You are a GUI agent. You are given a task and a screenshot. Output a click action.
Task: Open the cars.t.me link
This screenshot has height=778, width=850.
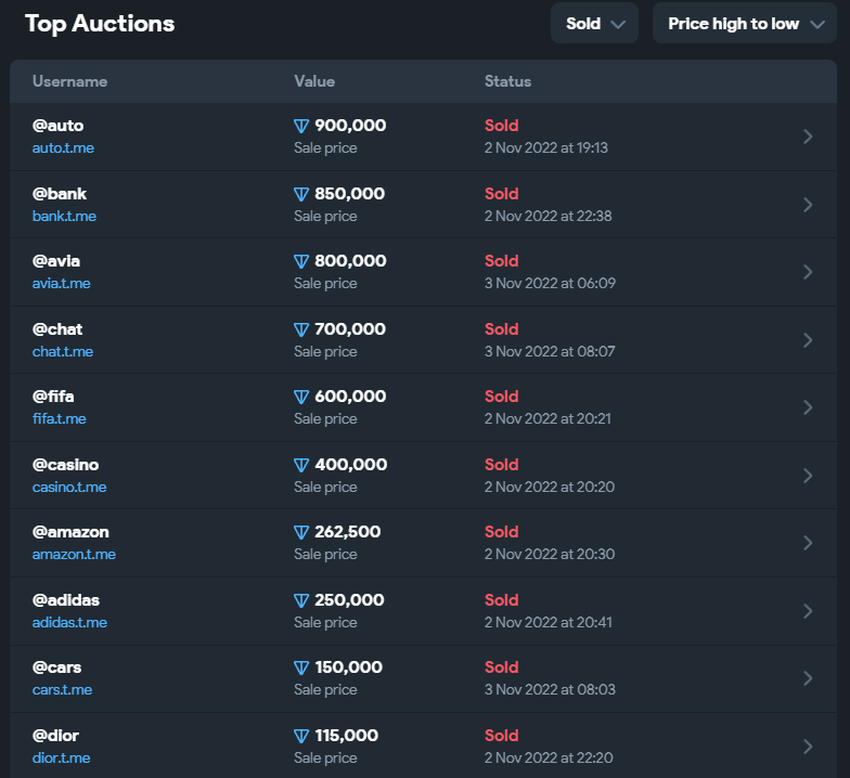62,689
